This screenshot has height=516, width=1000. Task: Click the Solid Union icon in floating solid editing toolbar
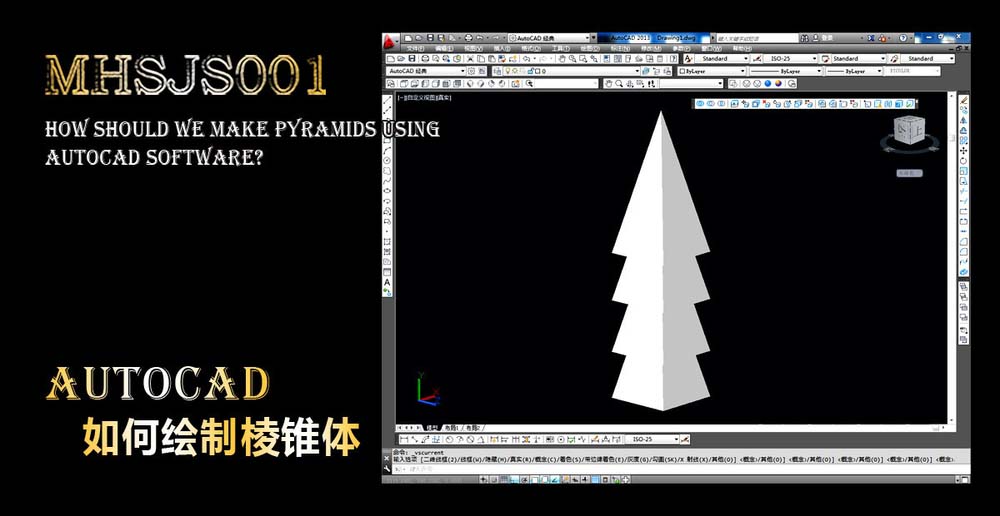pyautogui.click(x=700, y=103)
